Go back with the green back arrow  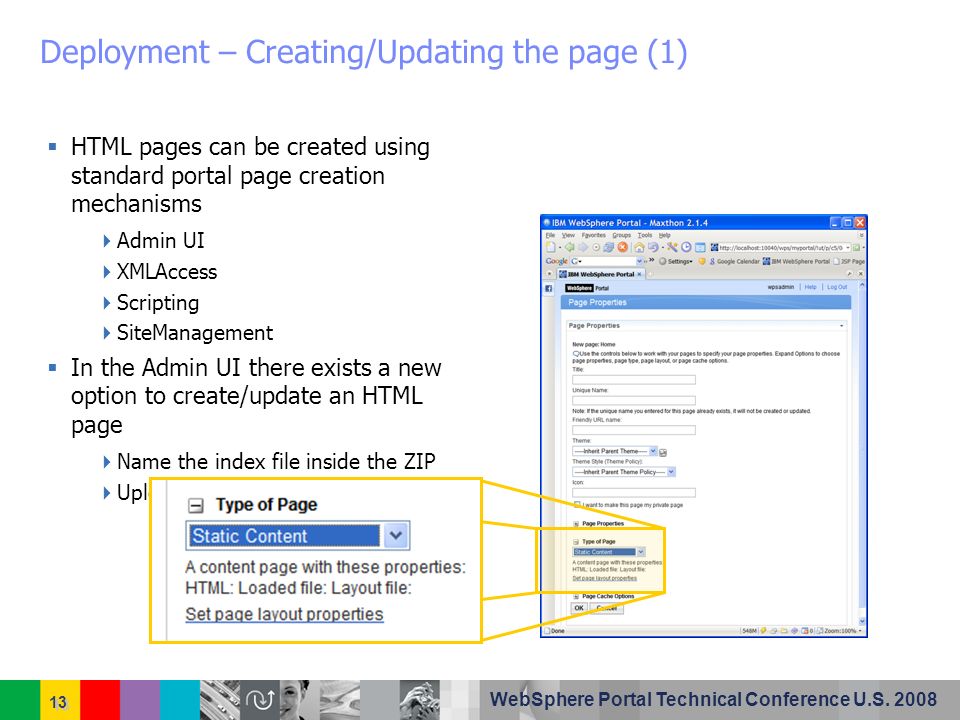pyautogui.click(x=569, y=247)
